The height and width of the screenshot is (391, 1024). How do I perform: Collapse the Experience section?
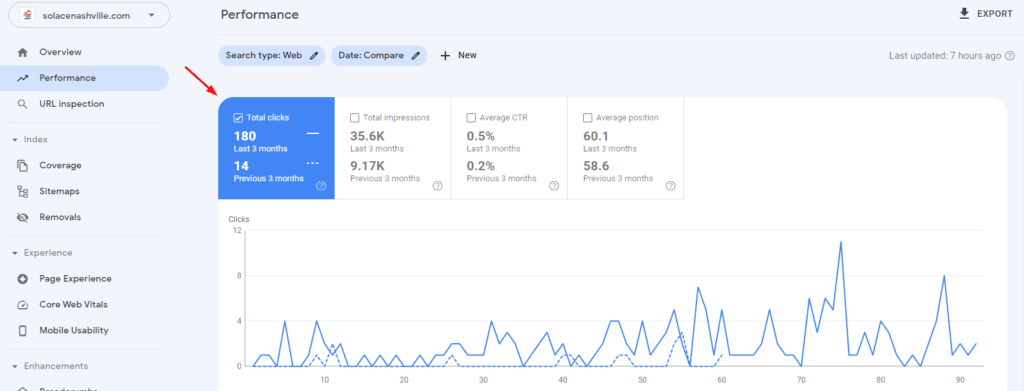coord(15,253)
